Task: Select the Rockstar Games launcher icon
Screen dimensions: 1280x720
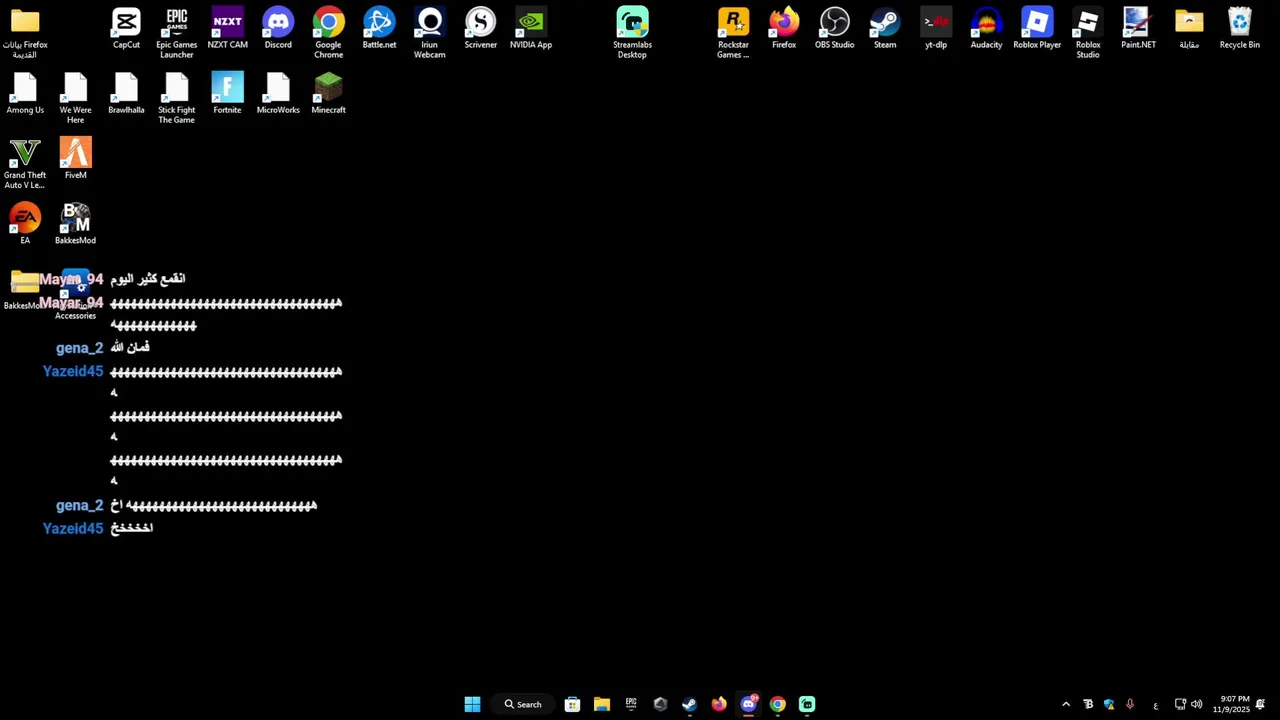Action: (733, 33)
